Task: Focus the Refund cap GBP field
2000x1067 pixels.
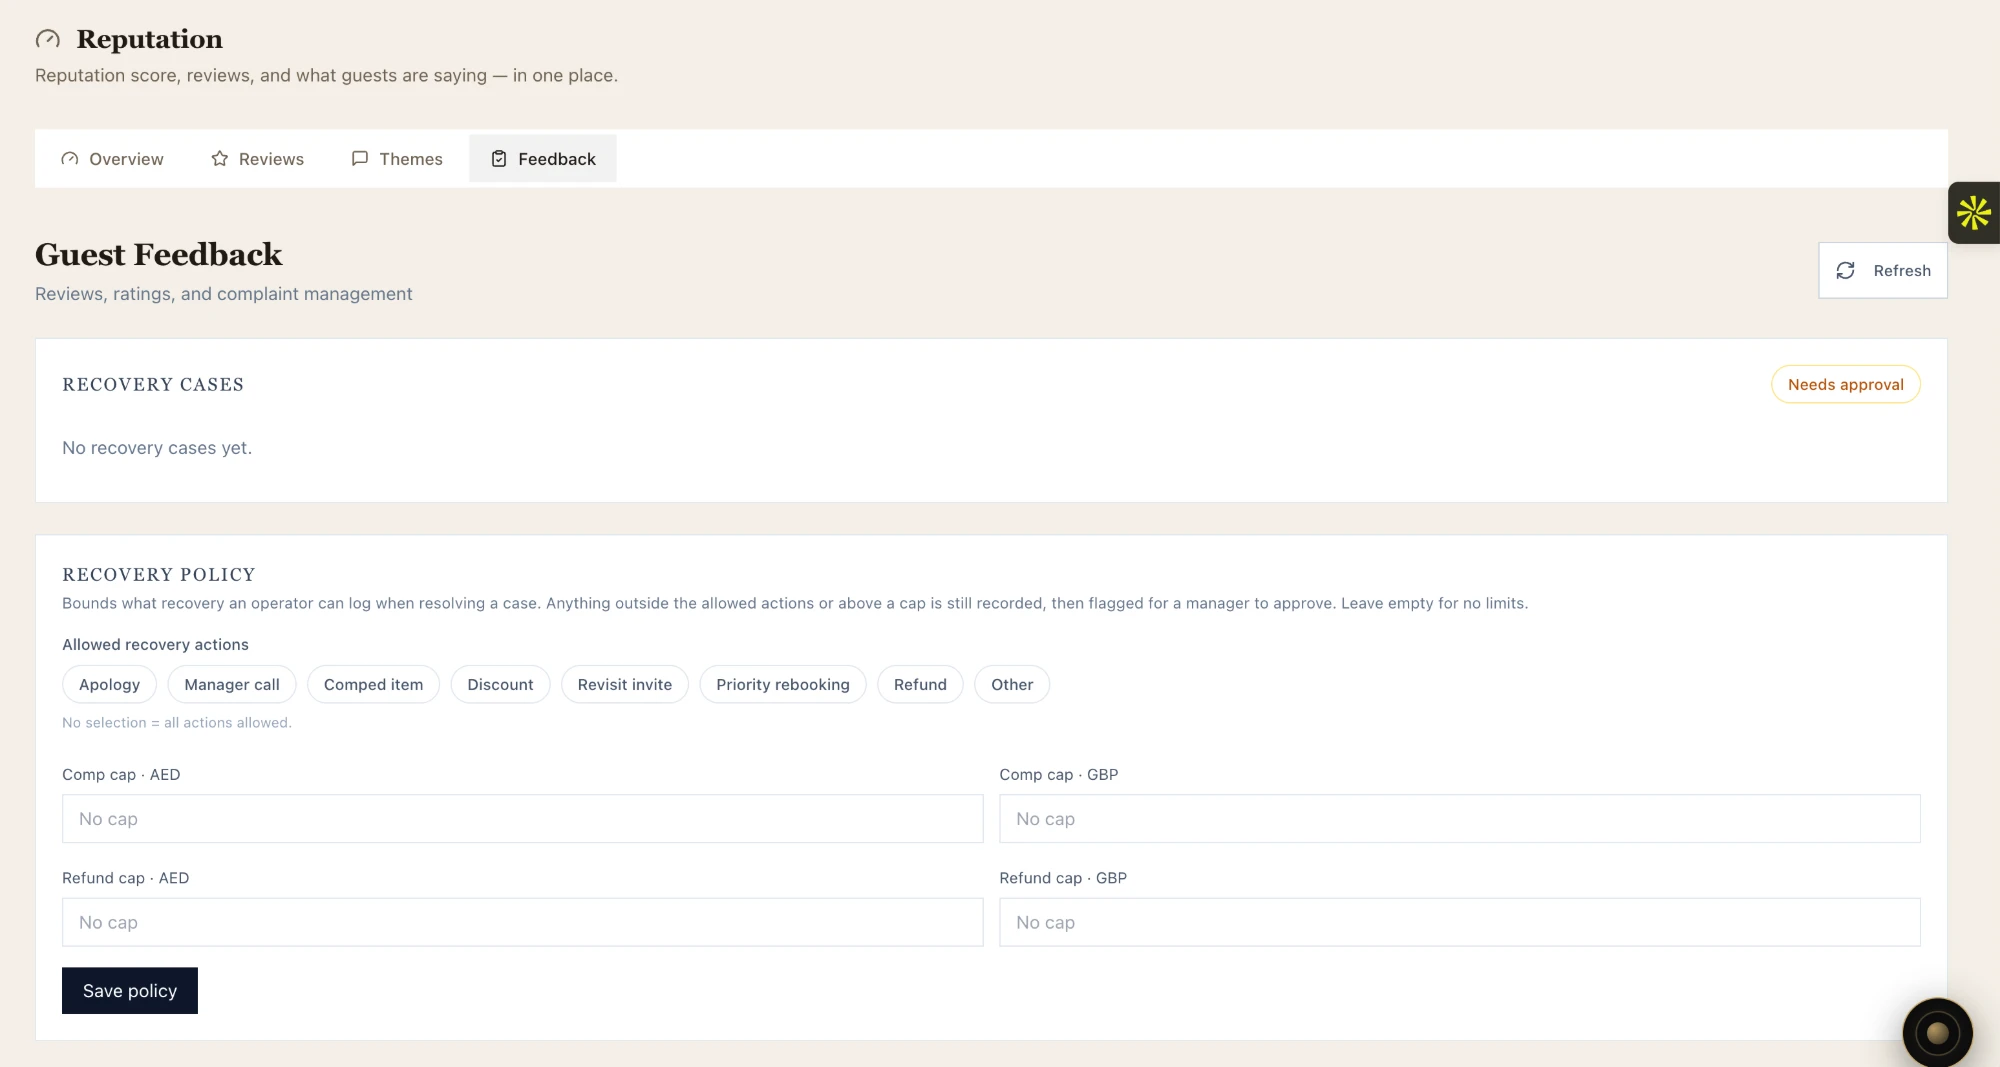Action: click(x=1460, y=923)
